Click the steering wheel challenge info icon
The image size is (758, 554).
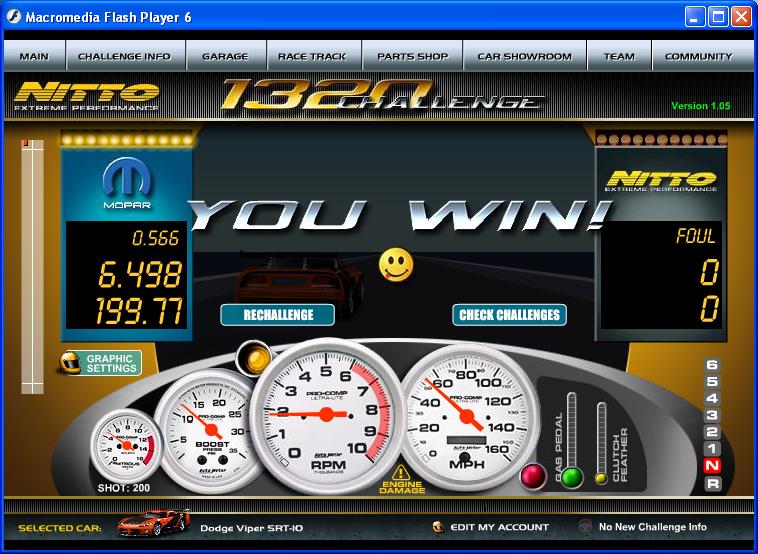point(585,526)
